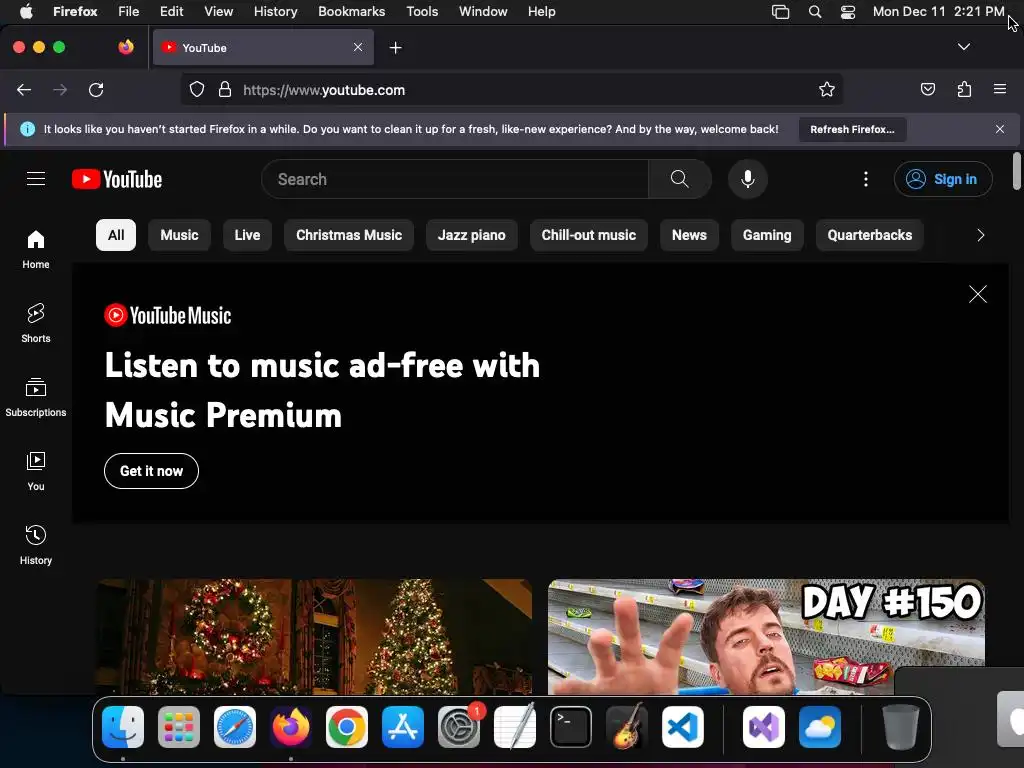Open Firefox extensions puzzle icon
This screenshot has height=768, width=1024.
(x=964, y=89)
